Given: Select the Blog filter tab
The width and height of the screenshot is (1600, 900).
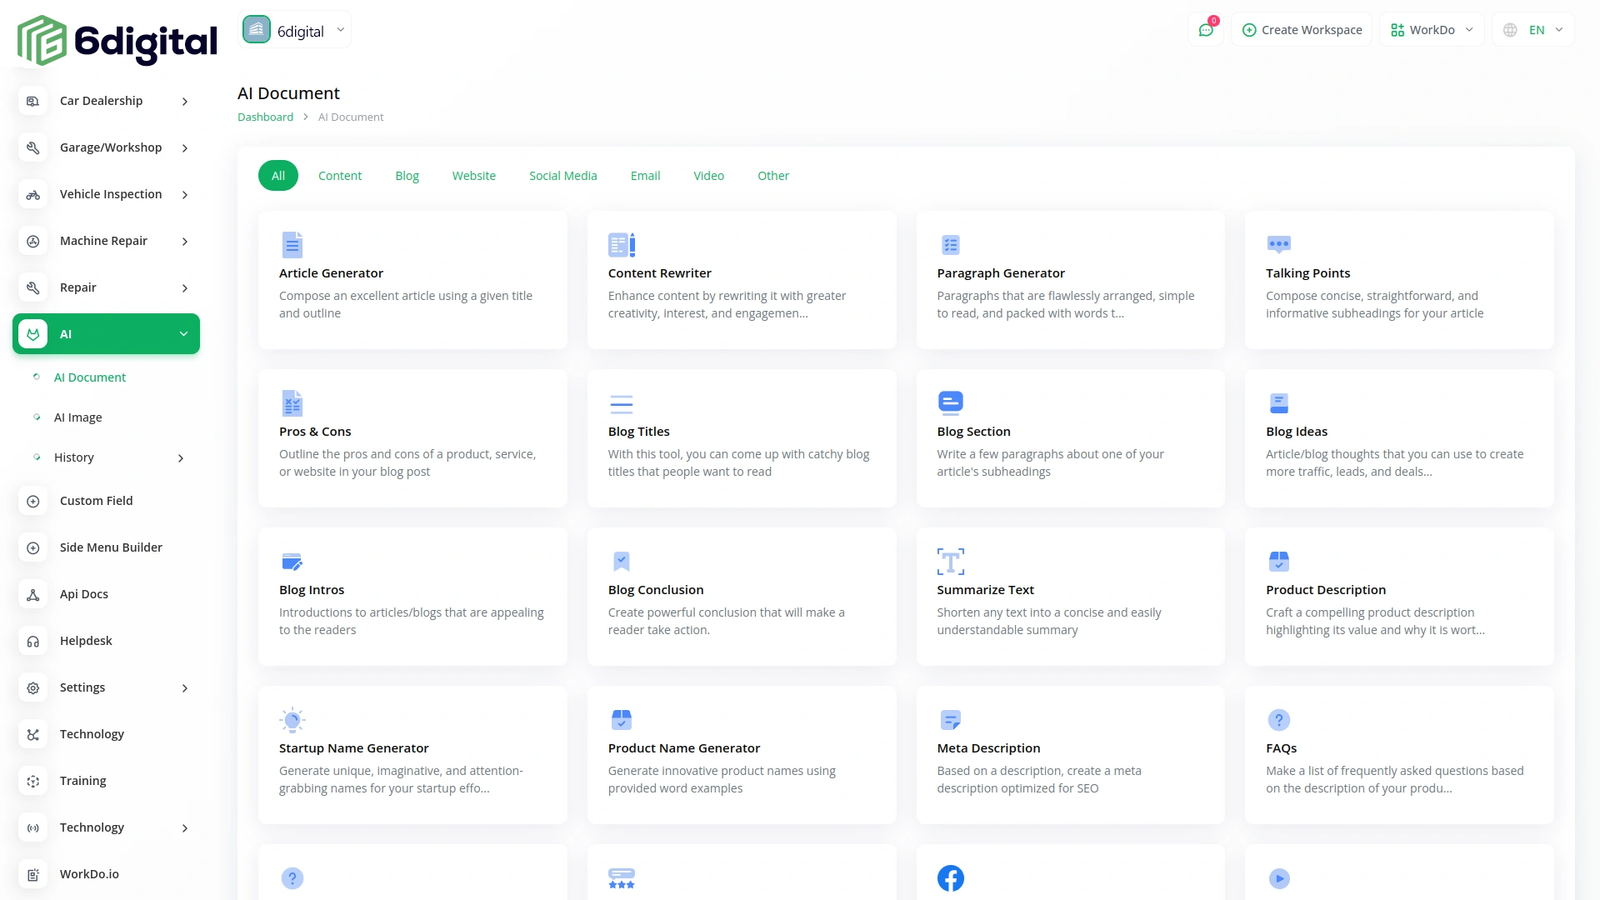Looking at the screenshot, I should pos(407,176).
